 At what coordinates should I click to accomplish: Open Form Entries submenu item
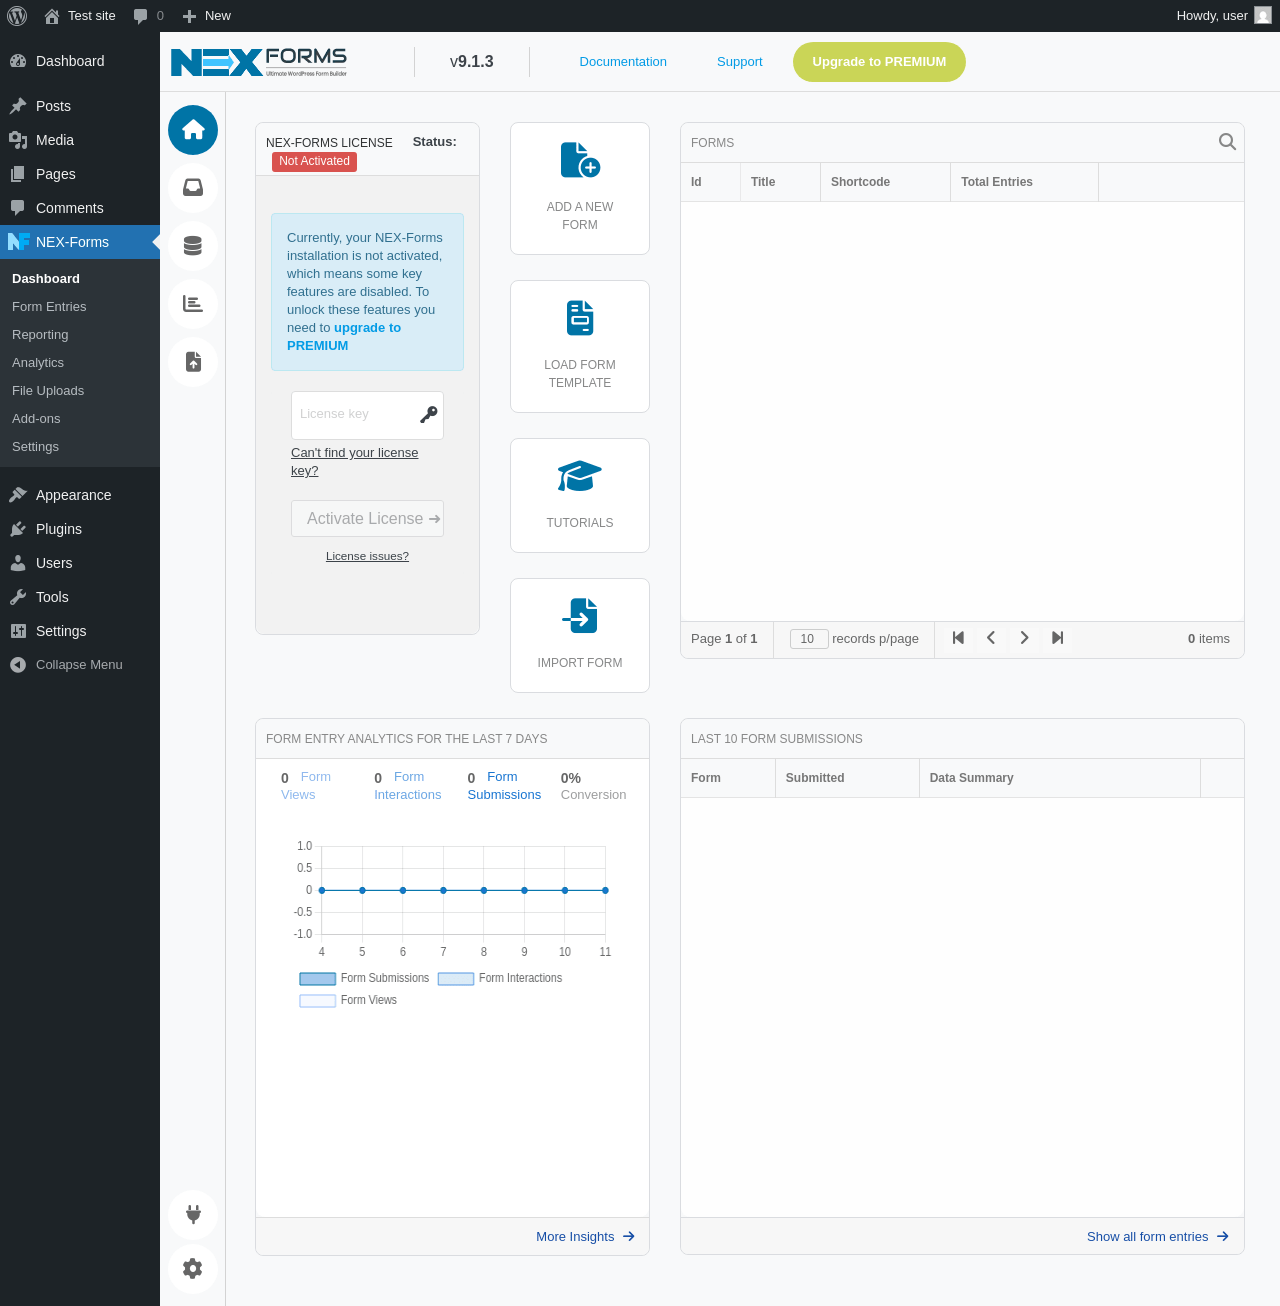[80, 307]
